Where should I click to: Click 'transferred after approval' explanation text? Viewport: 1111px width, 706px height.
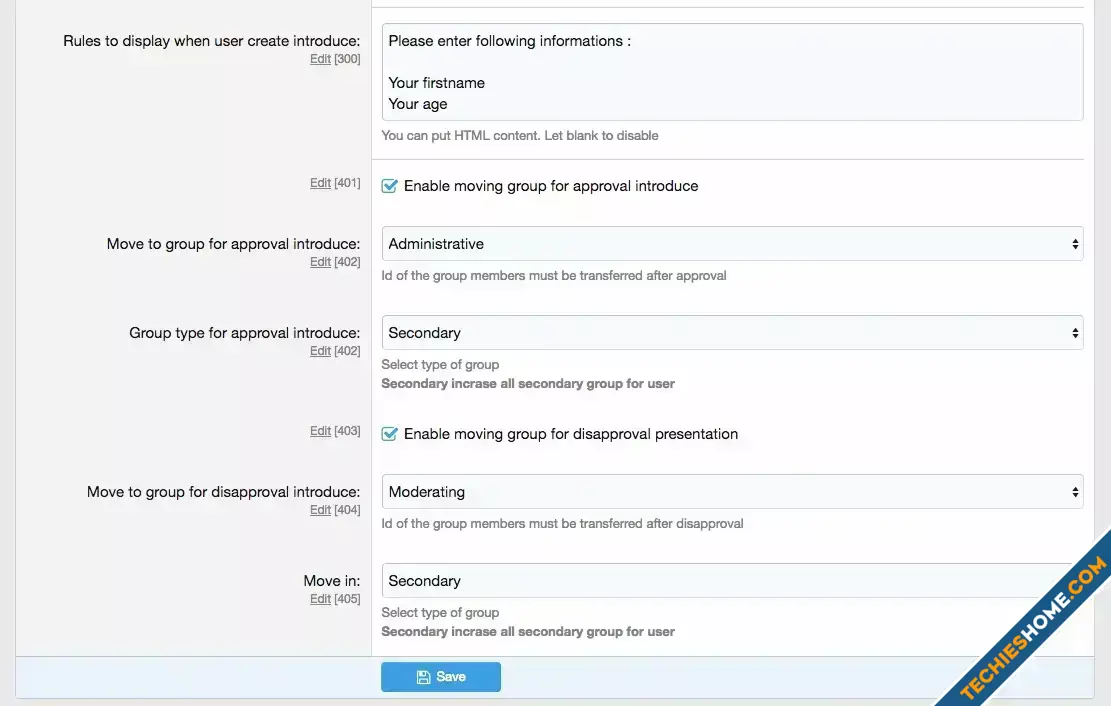click(x=553, y=276)
